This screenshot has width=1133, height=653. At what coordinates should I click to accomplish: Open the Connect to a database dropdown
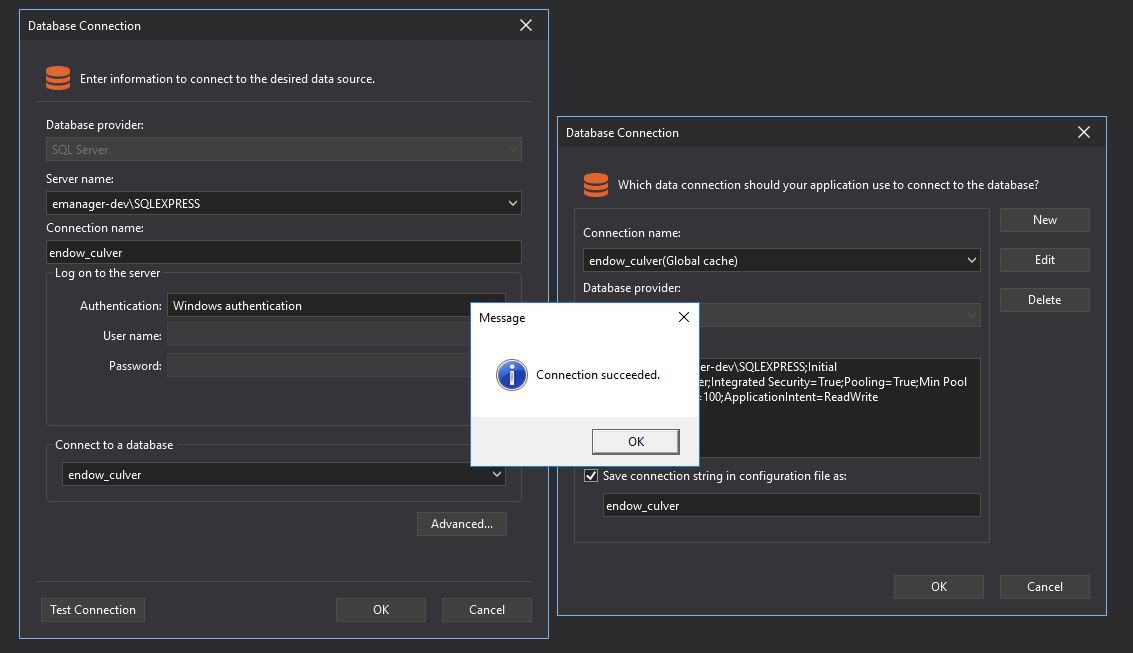pyautogui.click(x=496, y=475)
